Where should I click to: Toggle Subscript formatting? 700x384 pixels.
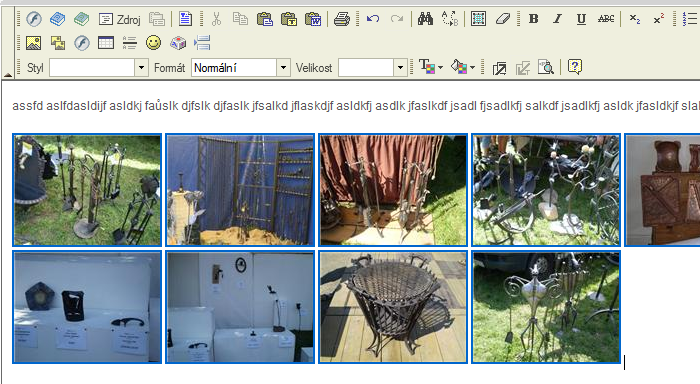click(x=635, y=19)
